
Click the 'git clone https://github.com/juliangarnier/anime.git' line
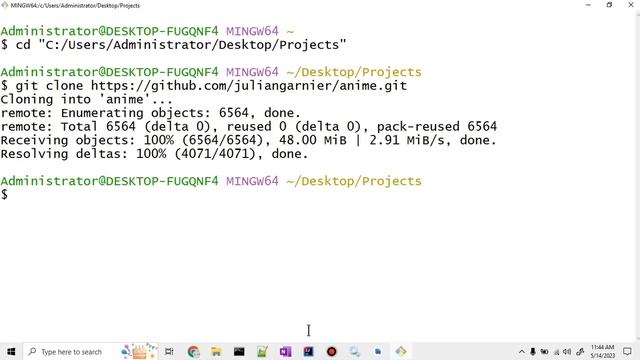(x=204, y=86)
